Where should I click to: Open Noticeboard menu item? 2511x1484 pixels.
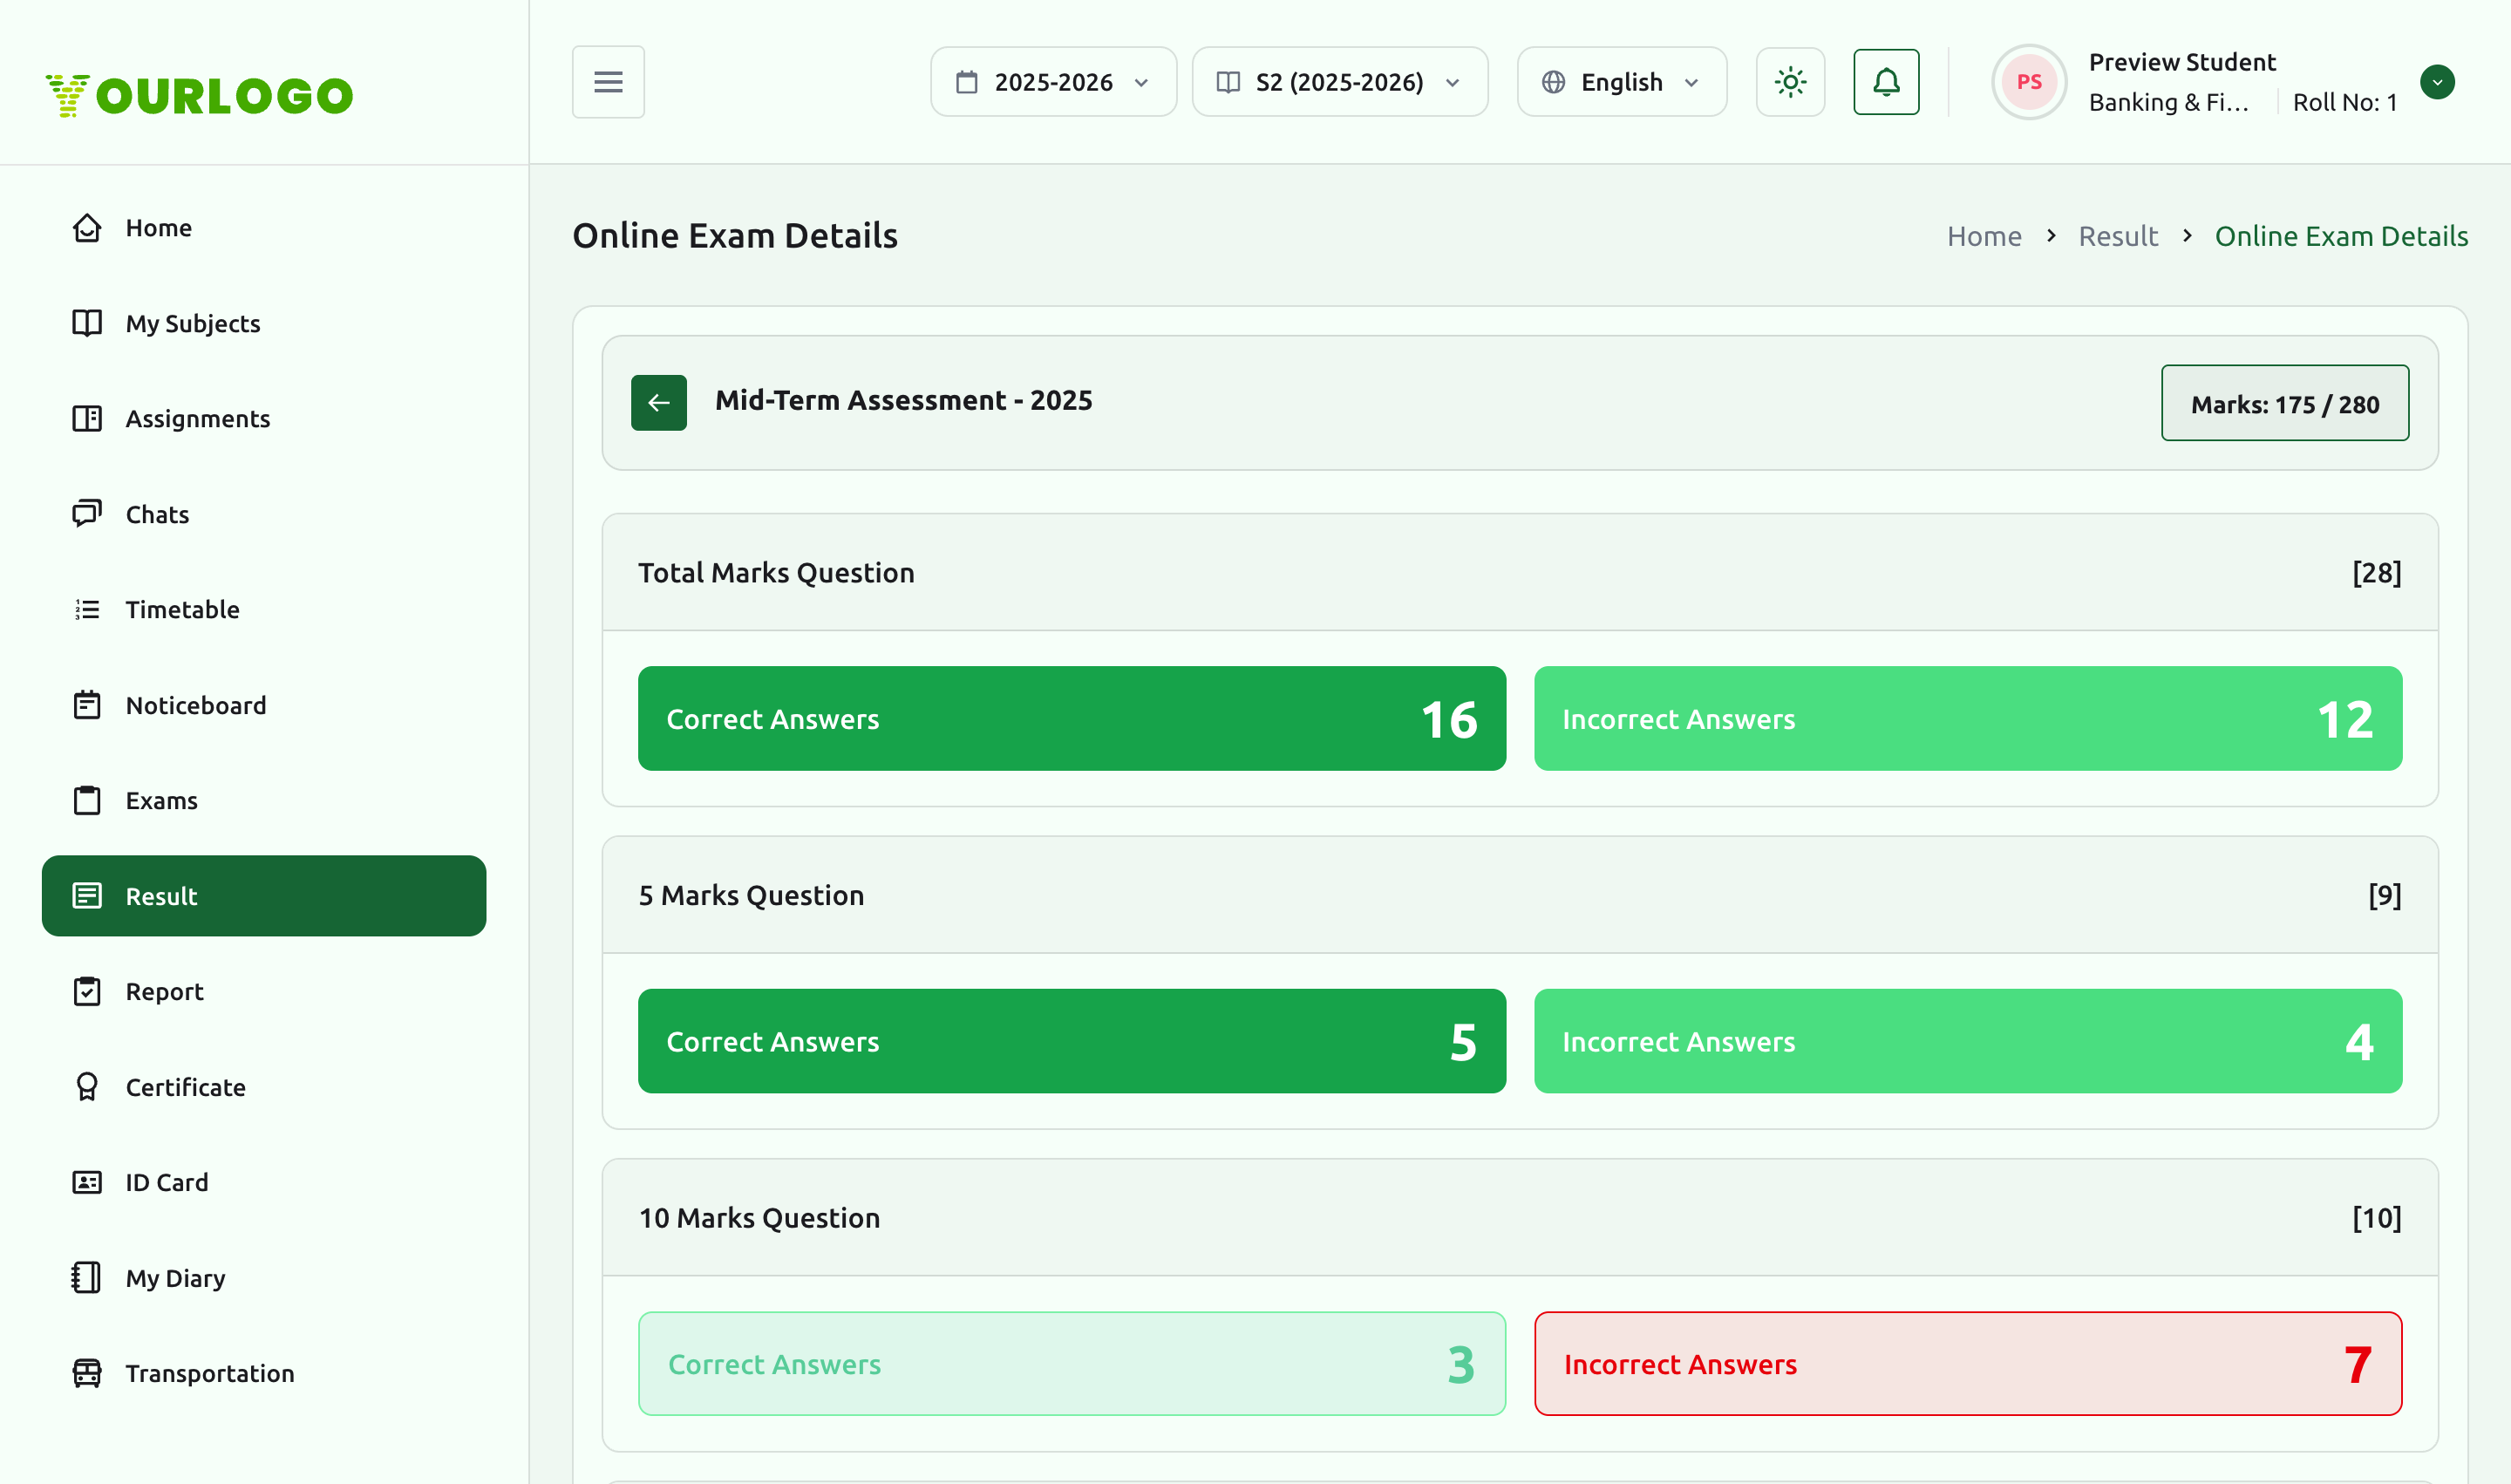tap(264, 705)
